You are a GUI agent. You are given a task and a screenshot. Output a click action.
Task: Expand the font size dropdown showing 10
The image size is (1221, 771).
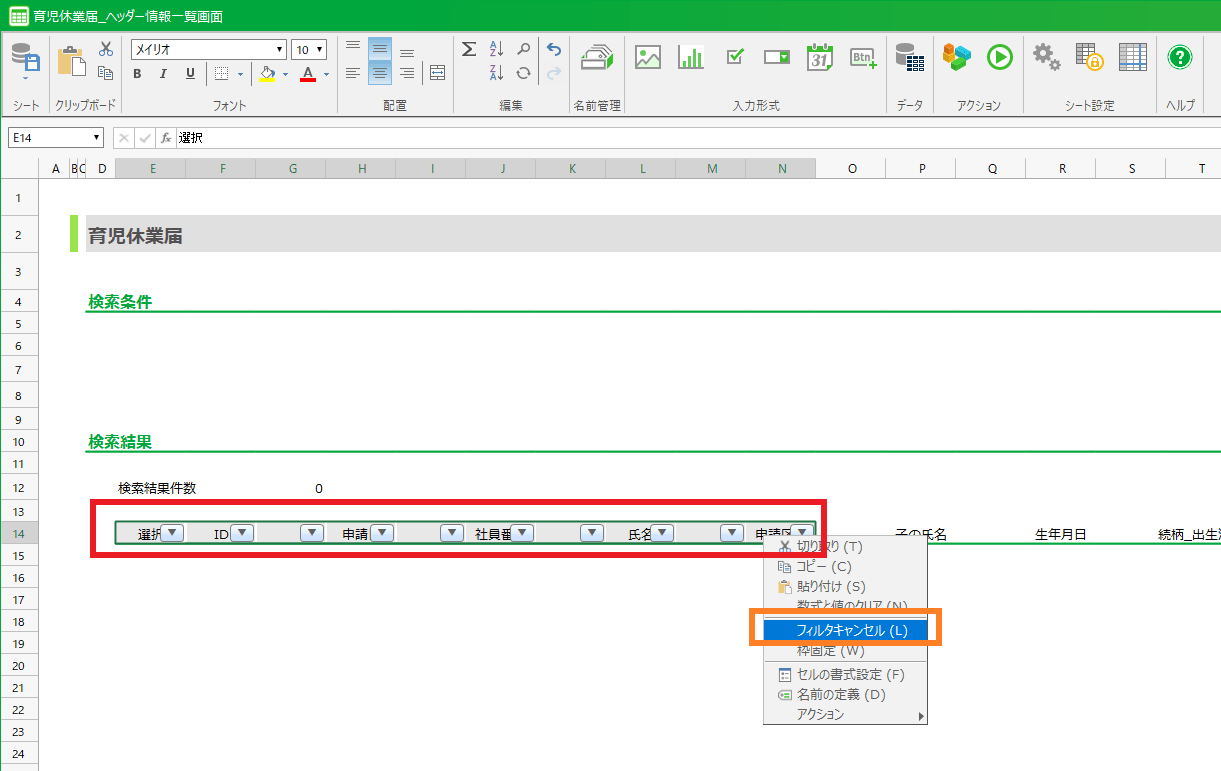pos(309,50)
